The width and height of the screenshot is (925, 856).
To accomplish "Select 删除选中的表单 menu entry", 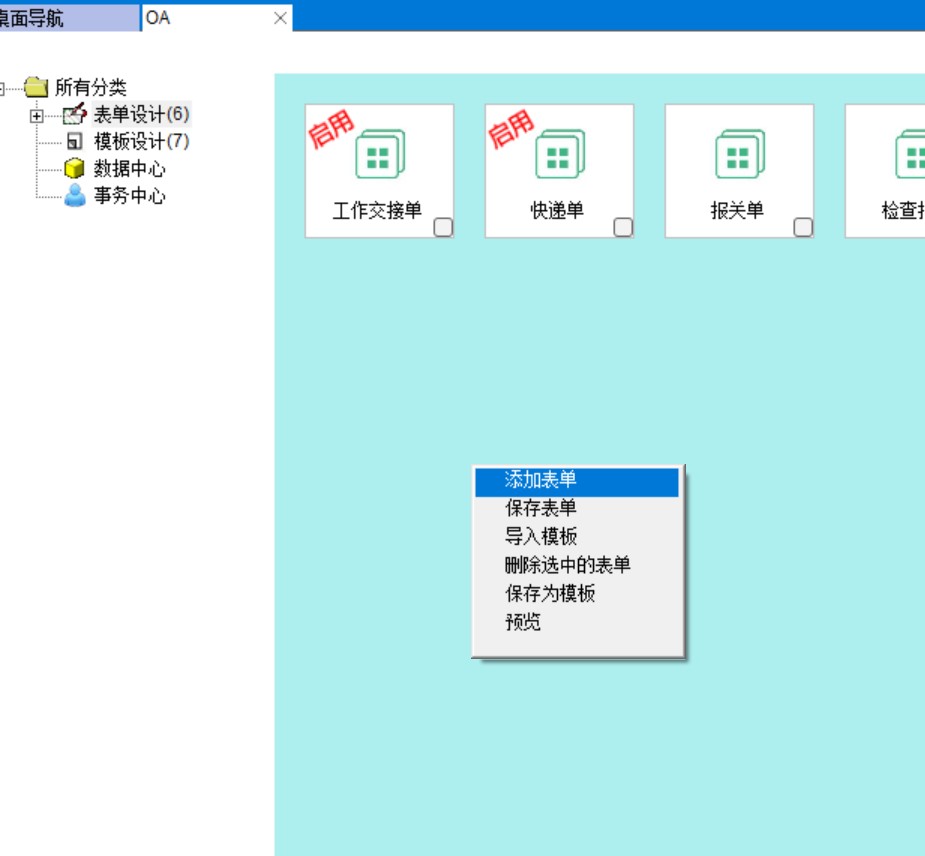I will pyautogui.click(x=568, y=566).
